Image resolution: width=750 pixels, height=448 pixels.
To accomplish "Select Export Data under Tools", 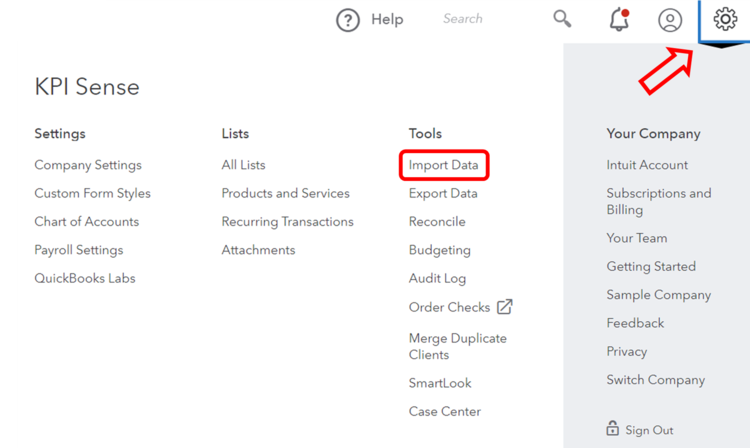I will click(443, 193).
